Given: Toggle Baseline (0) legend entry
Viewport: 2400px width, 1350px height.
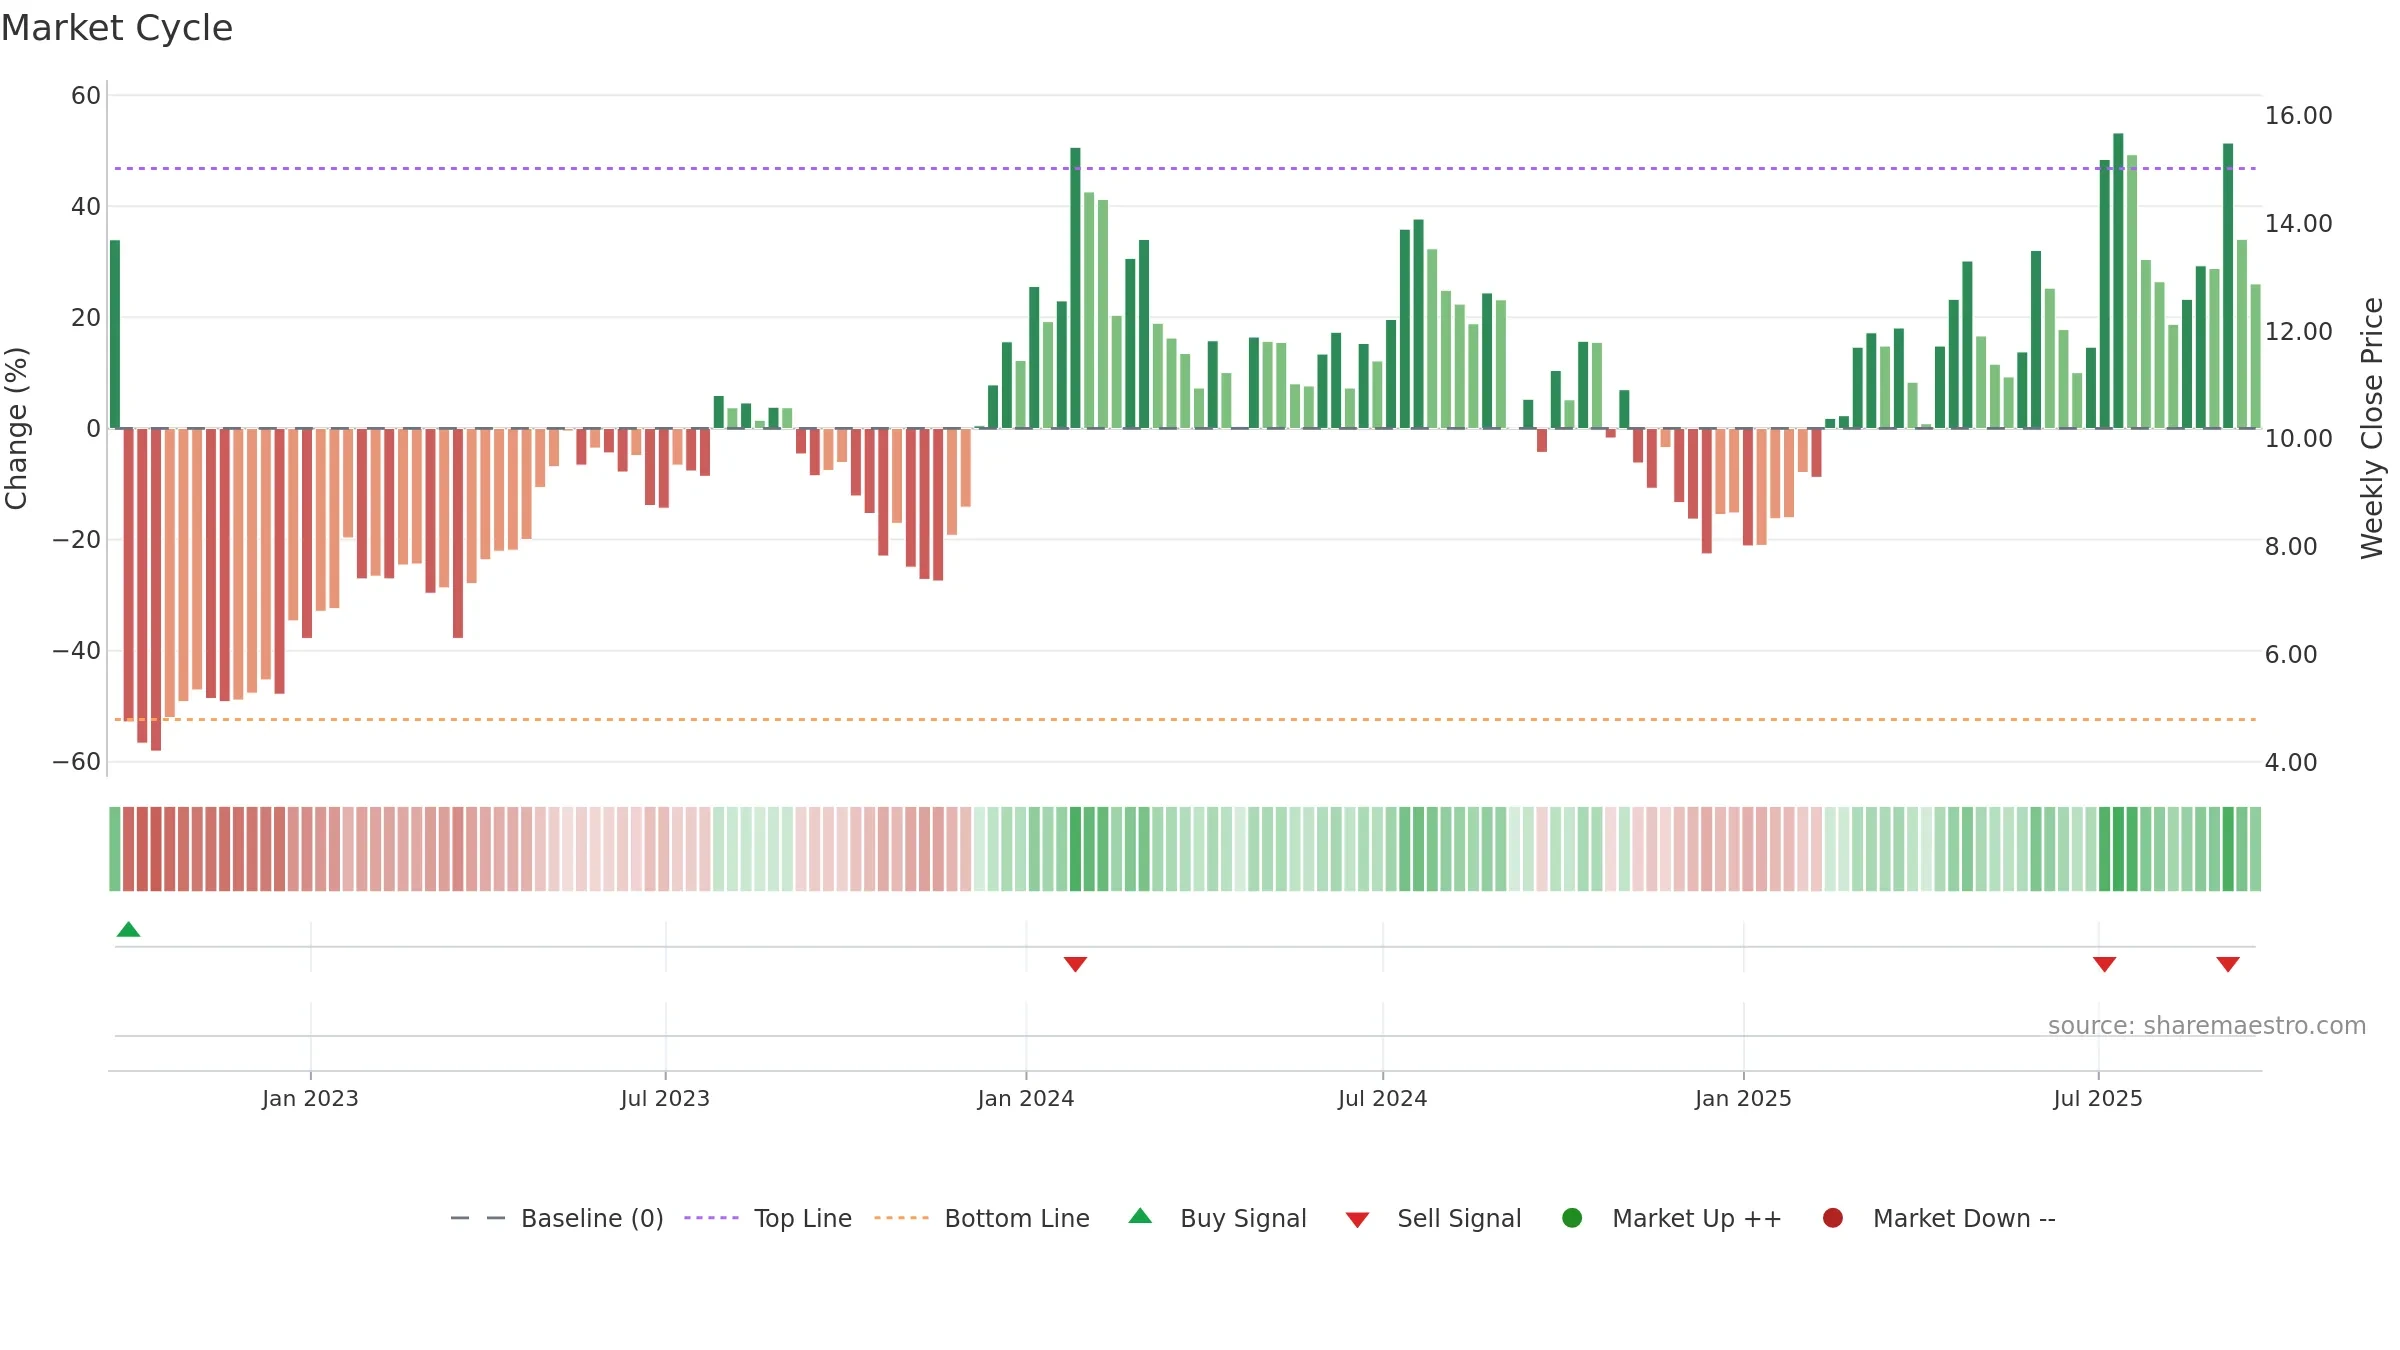Looking at the screenshot, I should (557, 1218).
